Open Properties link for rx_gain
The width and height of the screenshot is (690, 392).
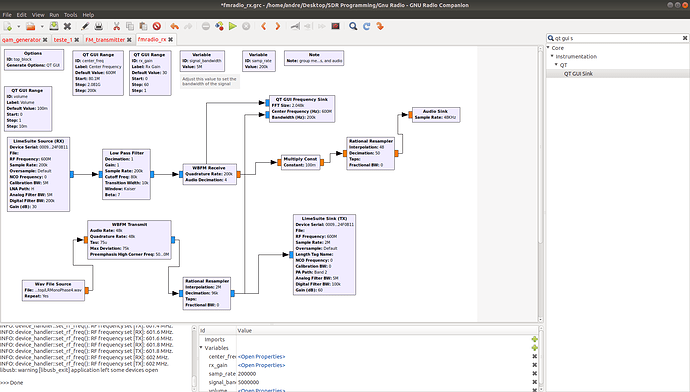(261, 365)
